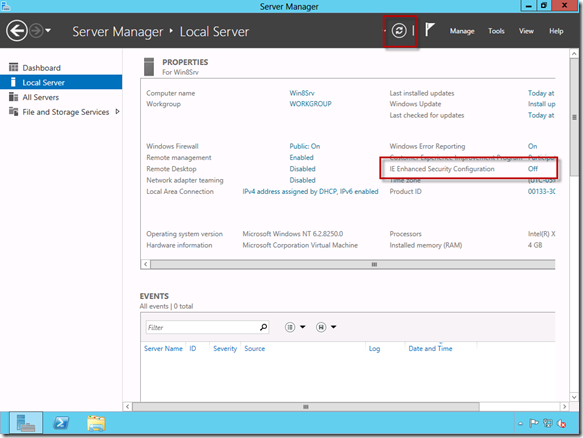Viewport: 583px width, 438px height.
Task: Open the navigation history dropdown arrow
Action: click(48, 30)
